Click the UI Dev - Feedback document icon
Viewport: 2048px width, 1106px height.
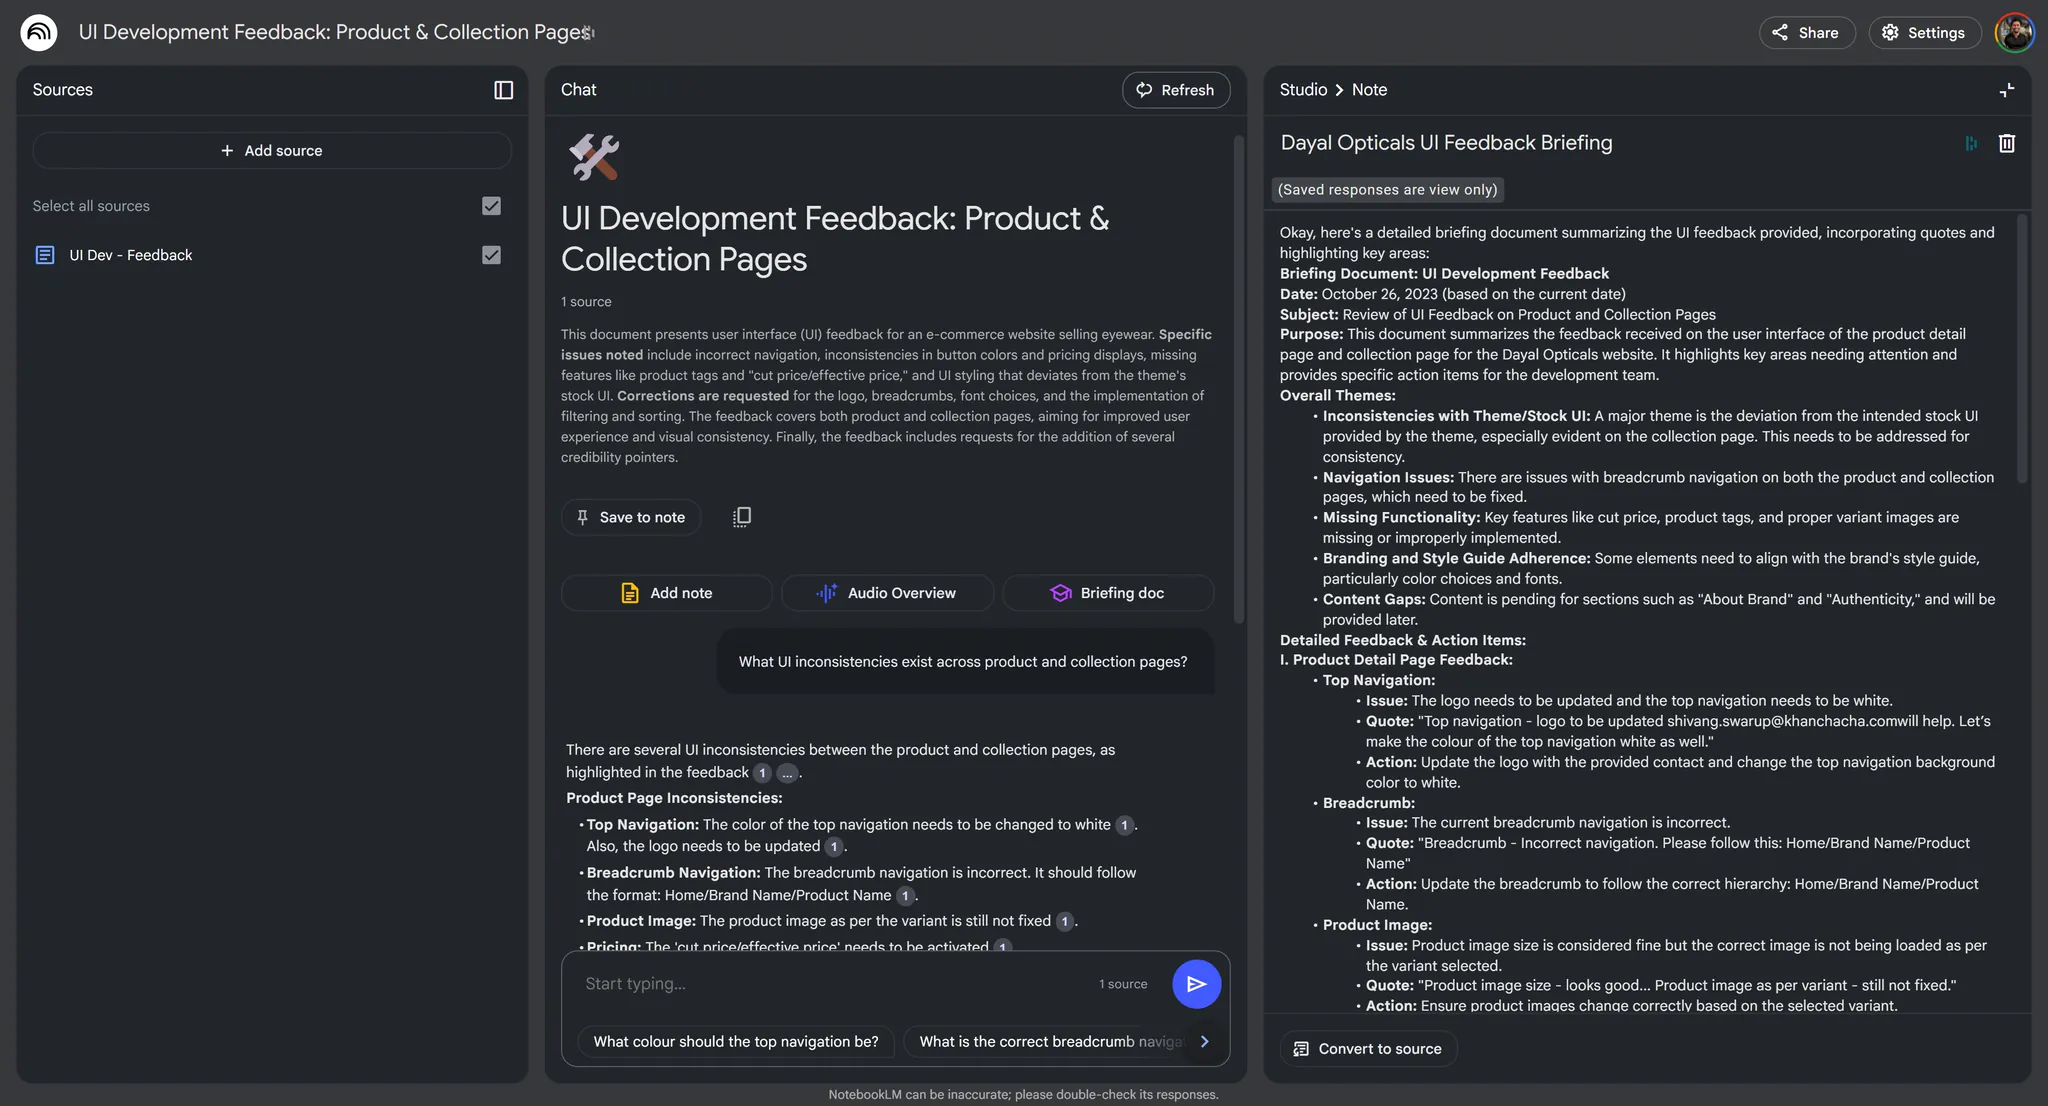click(x=45, y=255)
